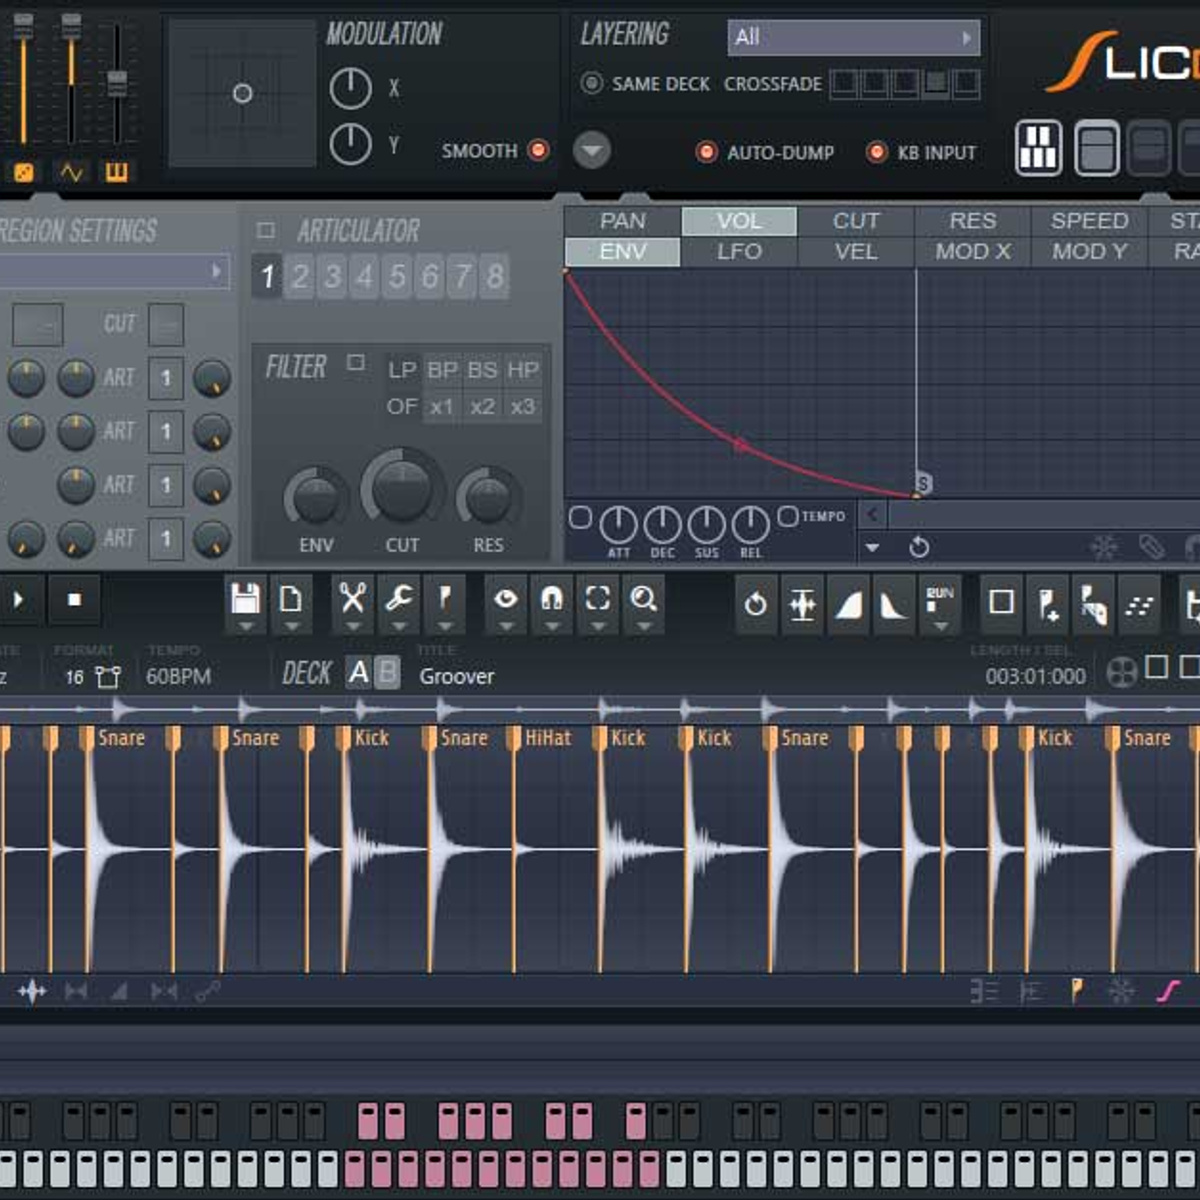
Task: Click the add marker flag plus icon
Action: click(1047, 604)
